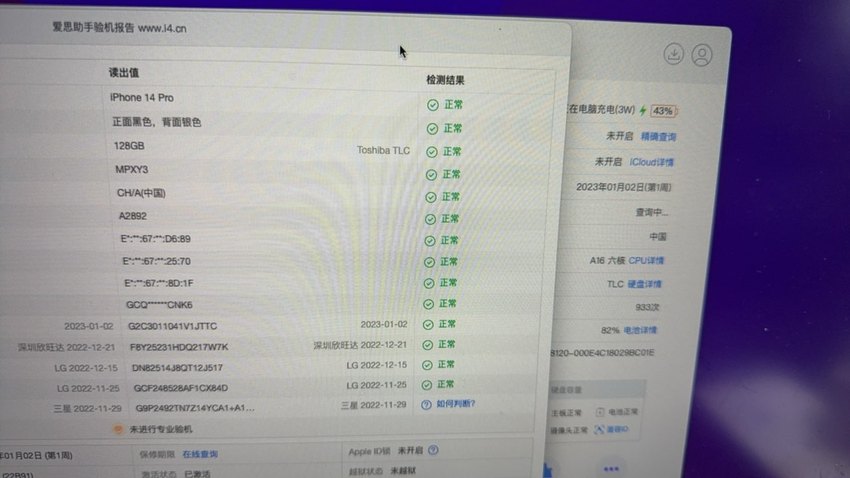Click the check icon on the 128GB row
850x478 pixels.
pyautogui.click(x=432, y=152)
